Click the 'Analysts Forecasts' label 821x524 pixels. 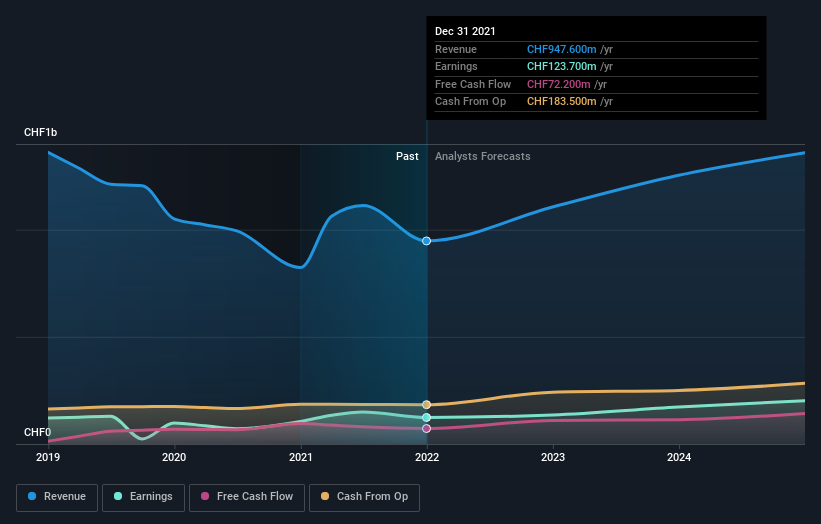483,157
